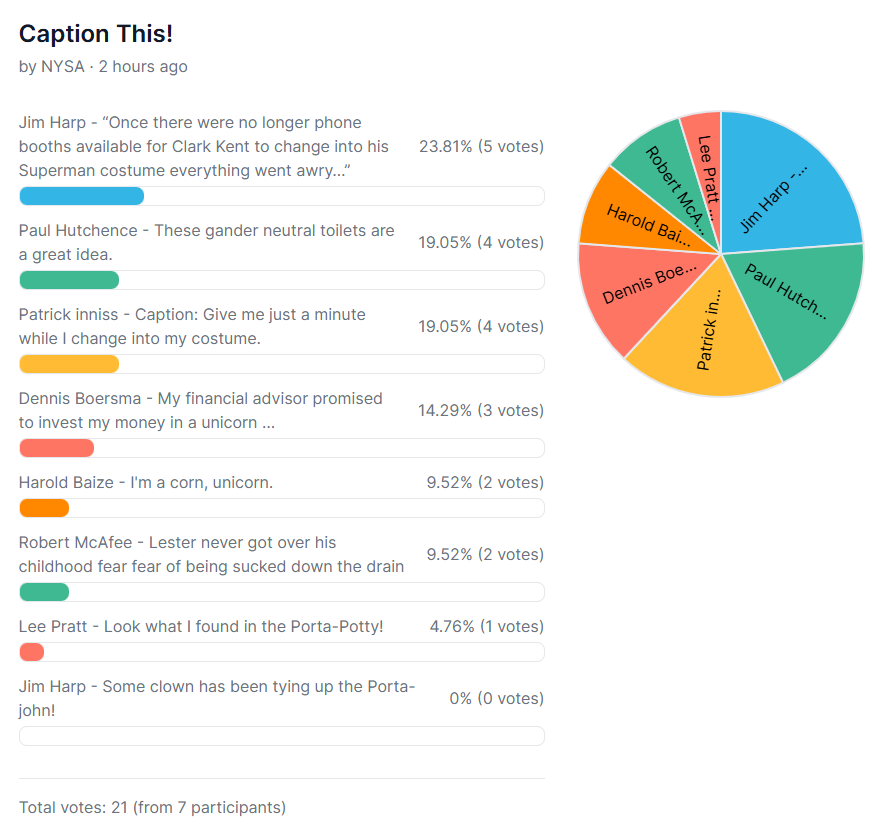Click the "Caption This!" poll title
This screenshot has width=884, height=830.
click(96, 33)
